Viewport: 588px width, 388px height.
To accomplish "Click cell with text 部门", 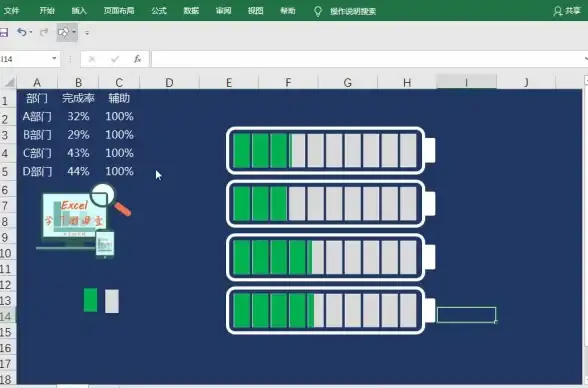I will (x=37, y=98).
